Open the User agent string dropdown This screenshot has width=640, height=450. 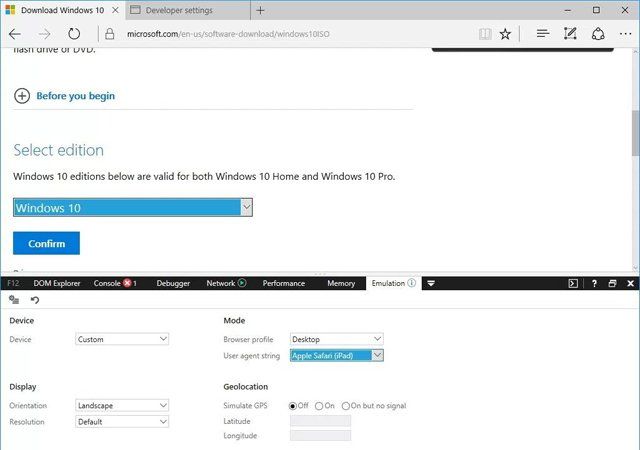coord(336,356)
